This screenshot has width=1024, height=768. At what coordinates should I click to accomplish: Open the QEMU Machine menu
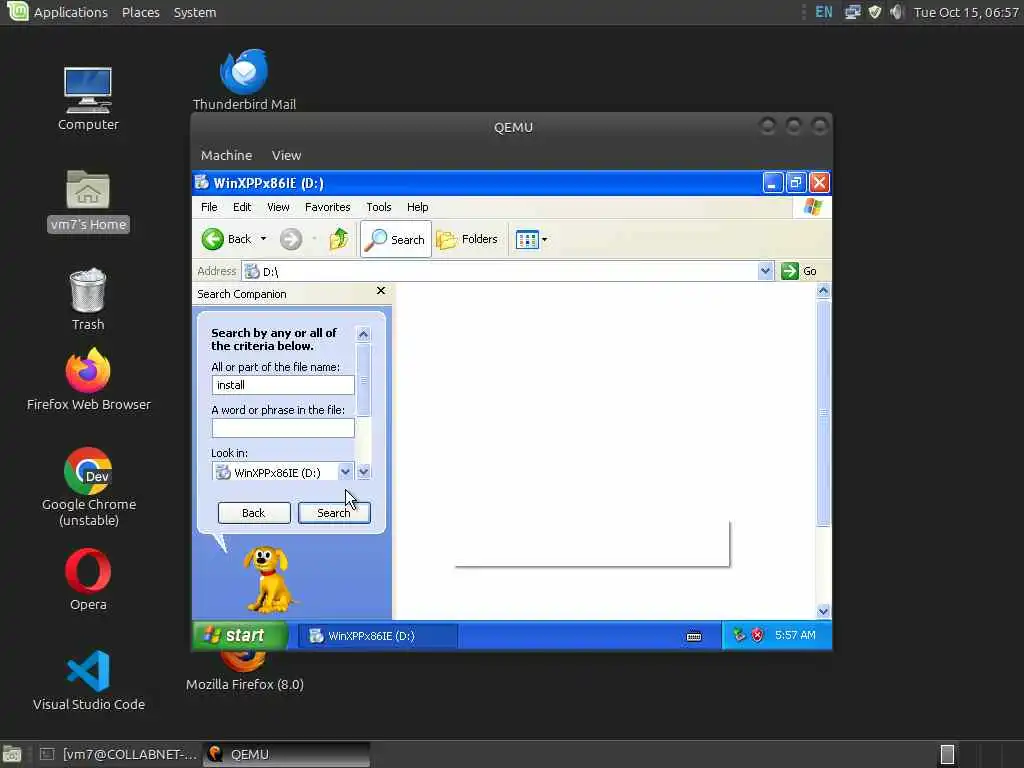pos(226,155)
